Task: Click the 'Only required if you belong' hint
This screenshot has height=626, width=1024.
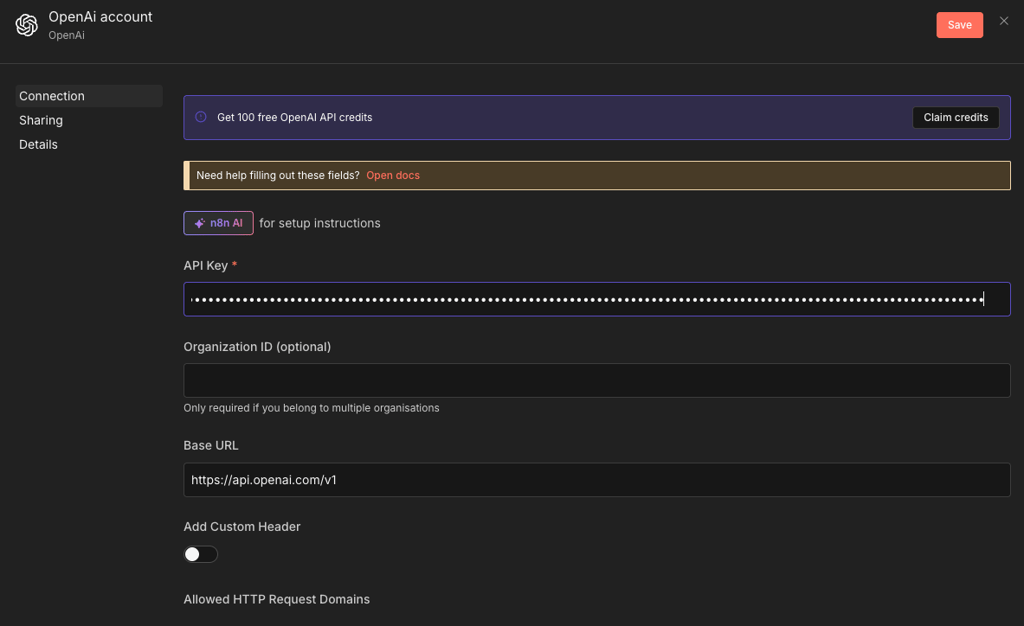Action: (312, 408)
